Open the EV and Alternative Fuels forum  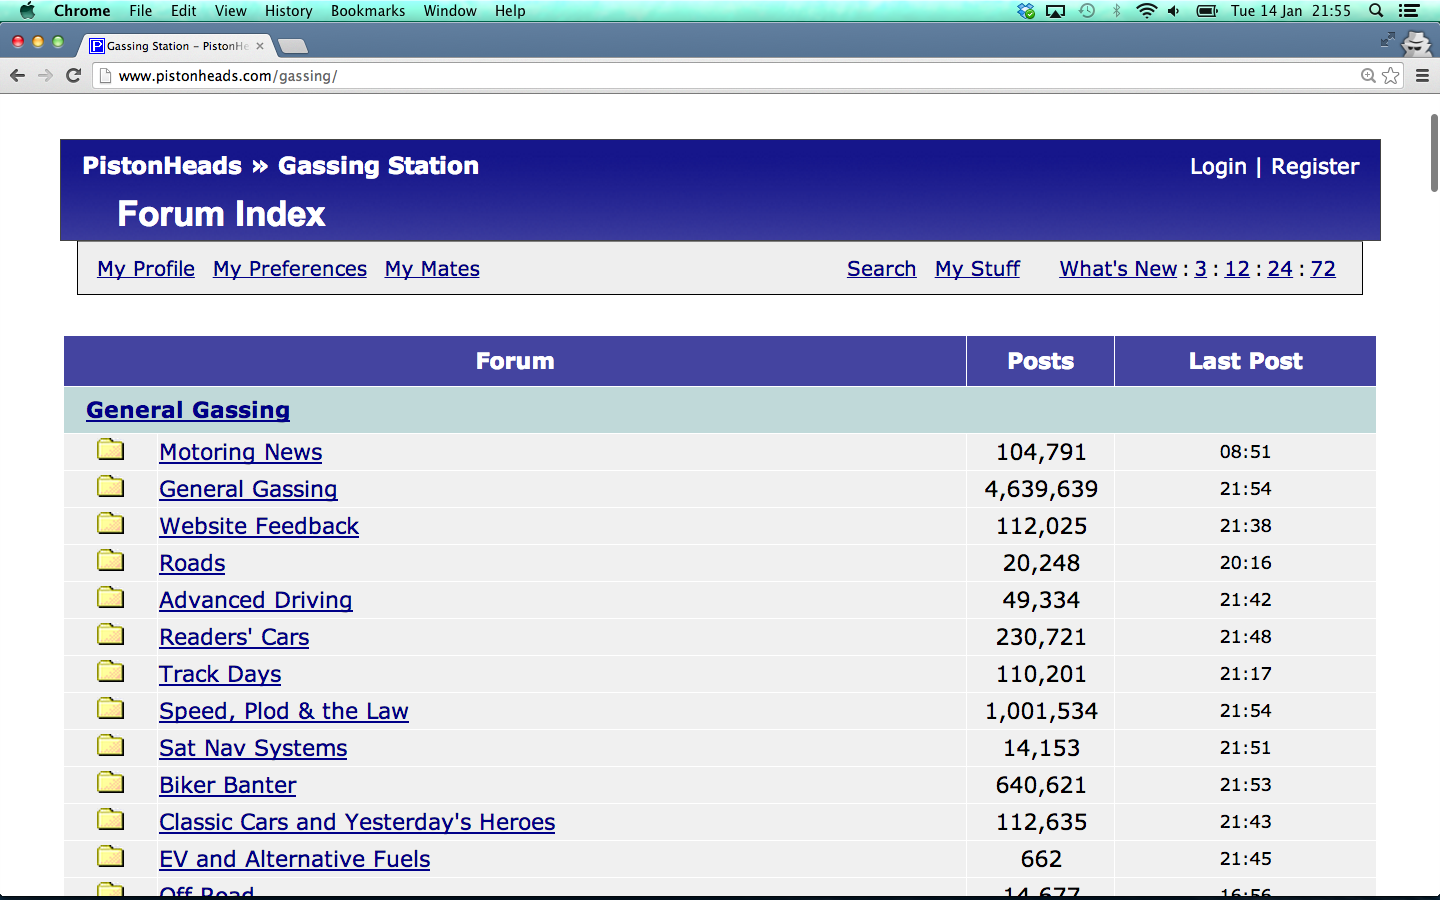295,859
